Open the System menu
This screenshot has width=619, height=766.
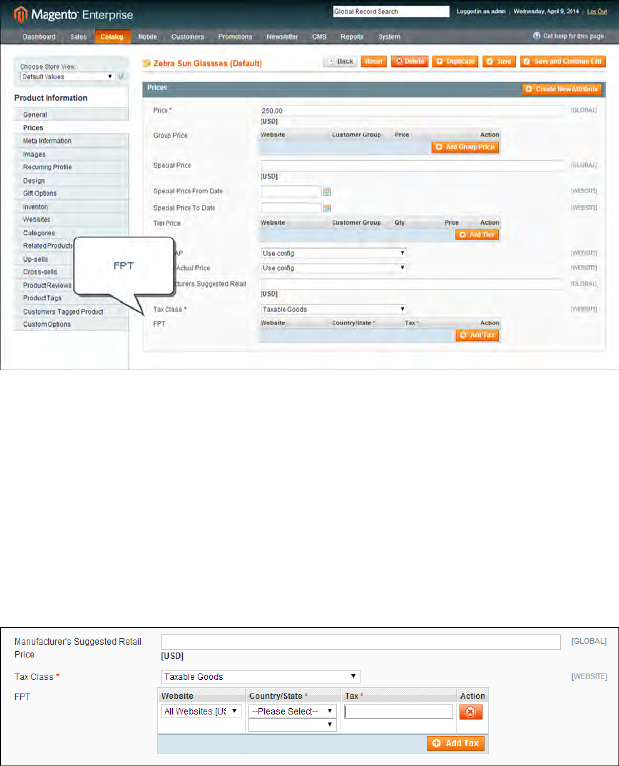point(389,37)
